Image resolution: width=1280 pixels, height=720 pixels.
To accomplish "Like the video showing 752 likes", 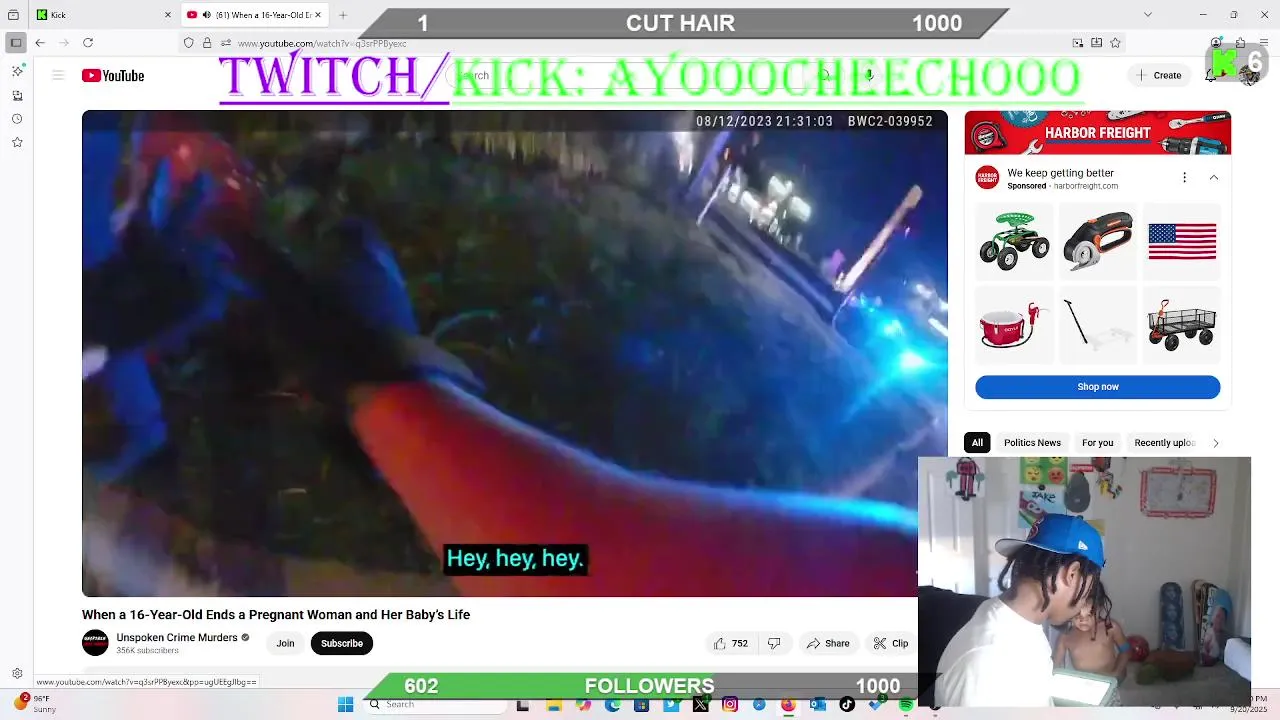I will [730, 643].
